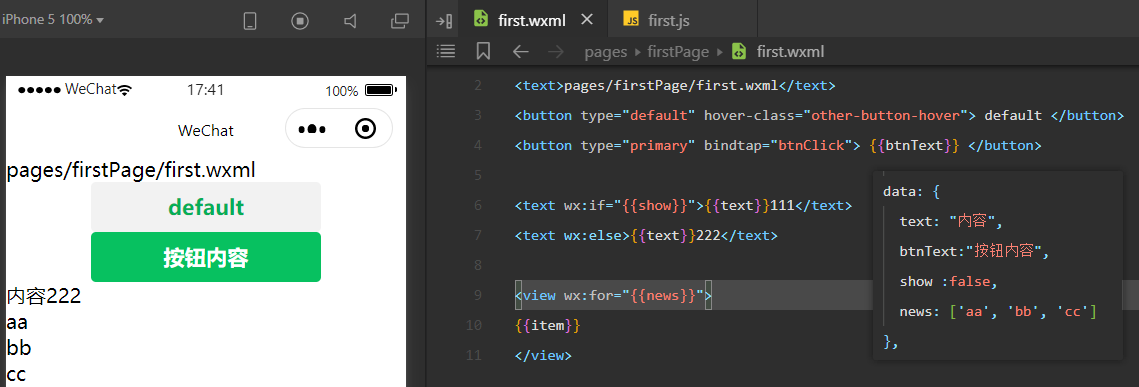The height and width of the screenshot is (387, 1139).
Task: Go back with the left arrow
Action: click(x=521, y=52)
